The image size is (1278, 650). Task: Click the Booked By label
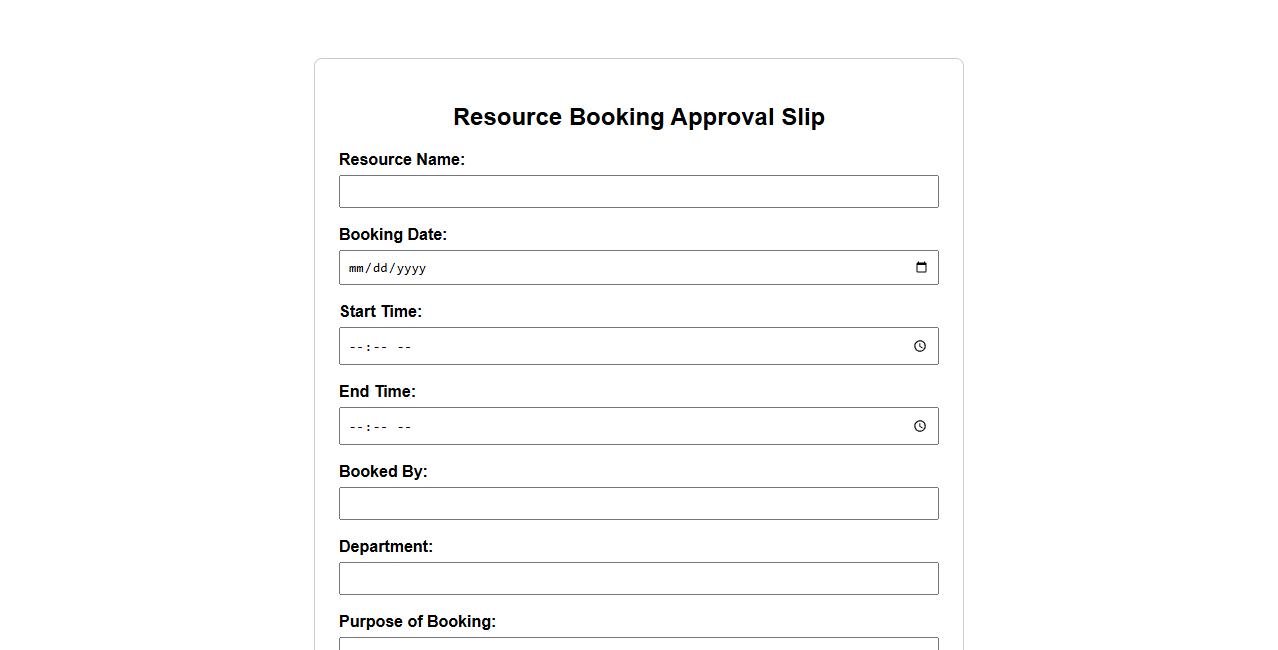pos(382,472)
